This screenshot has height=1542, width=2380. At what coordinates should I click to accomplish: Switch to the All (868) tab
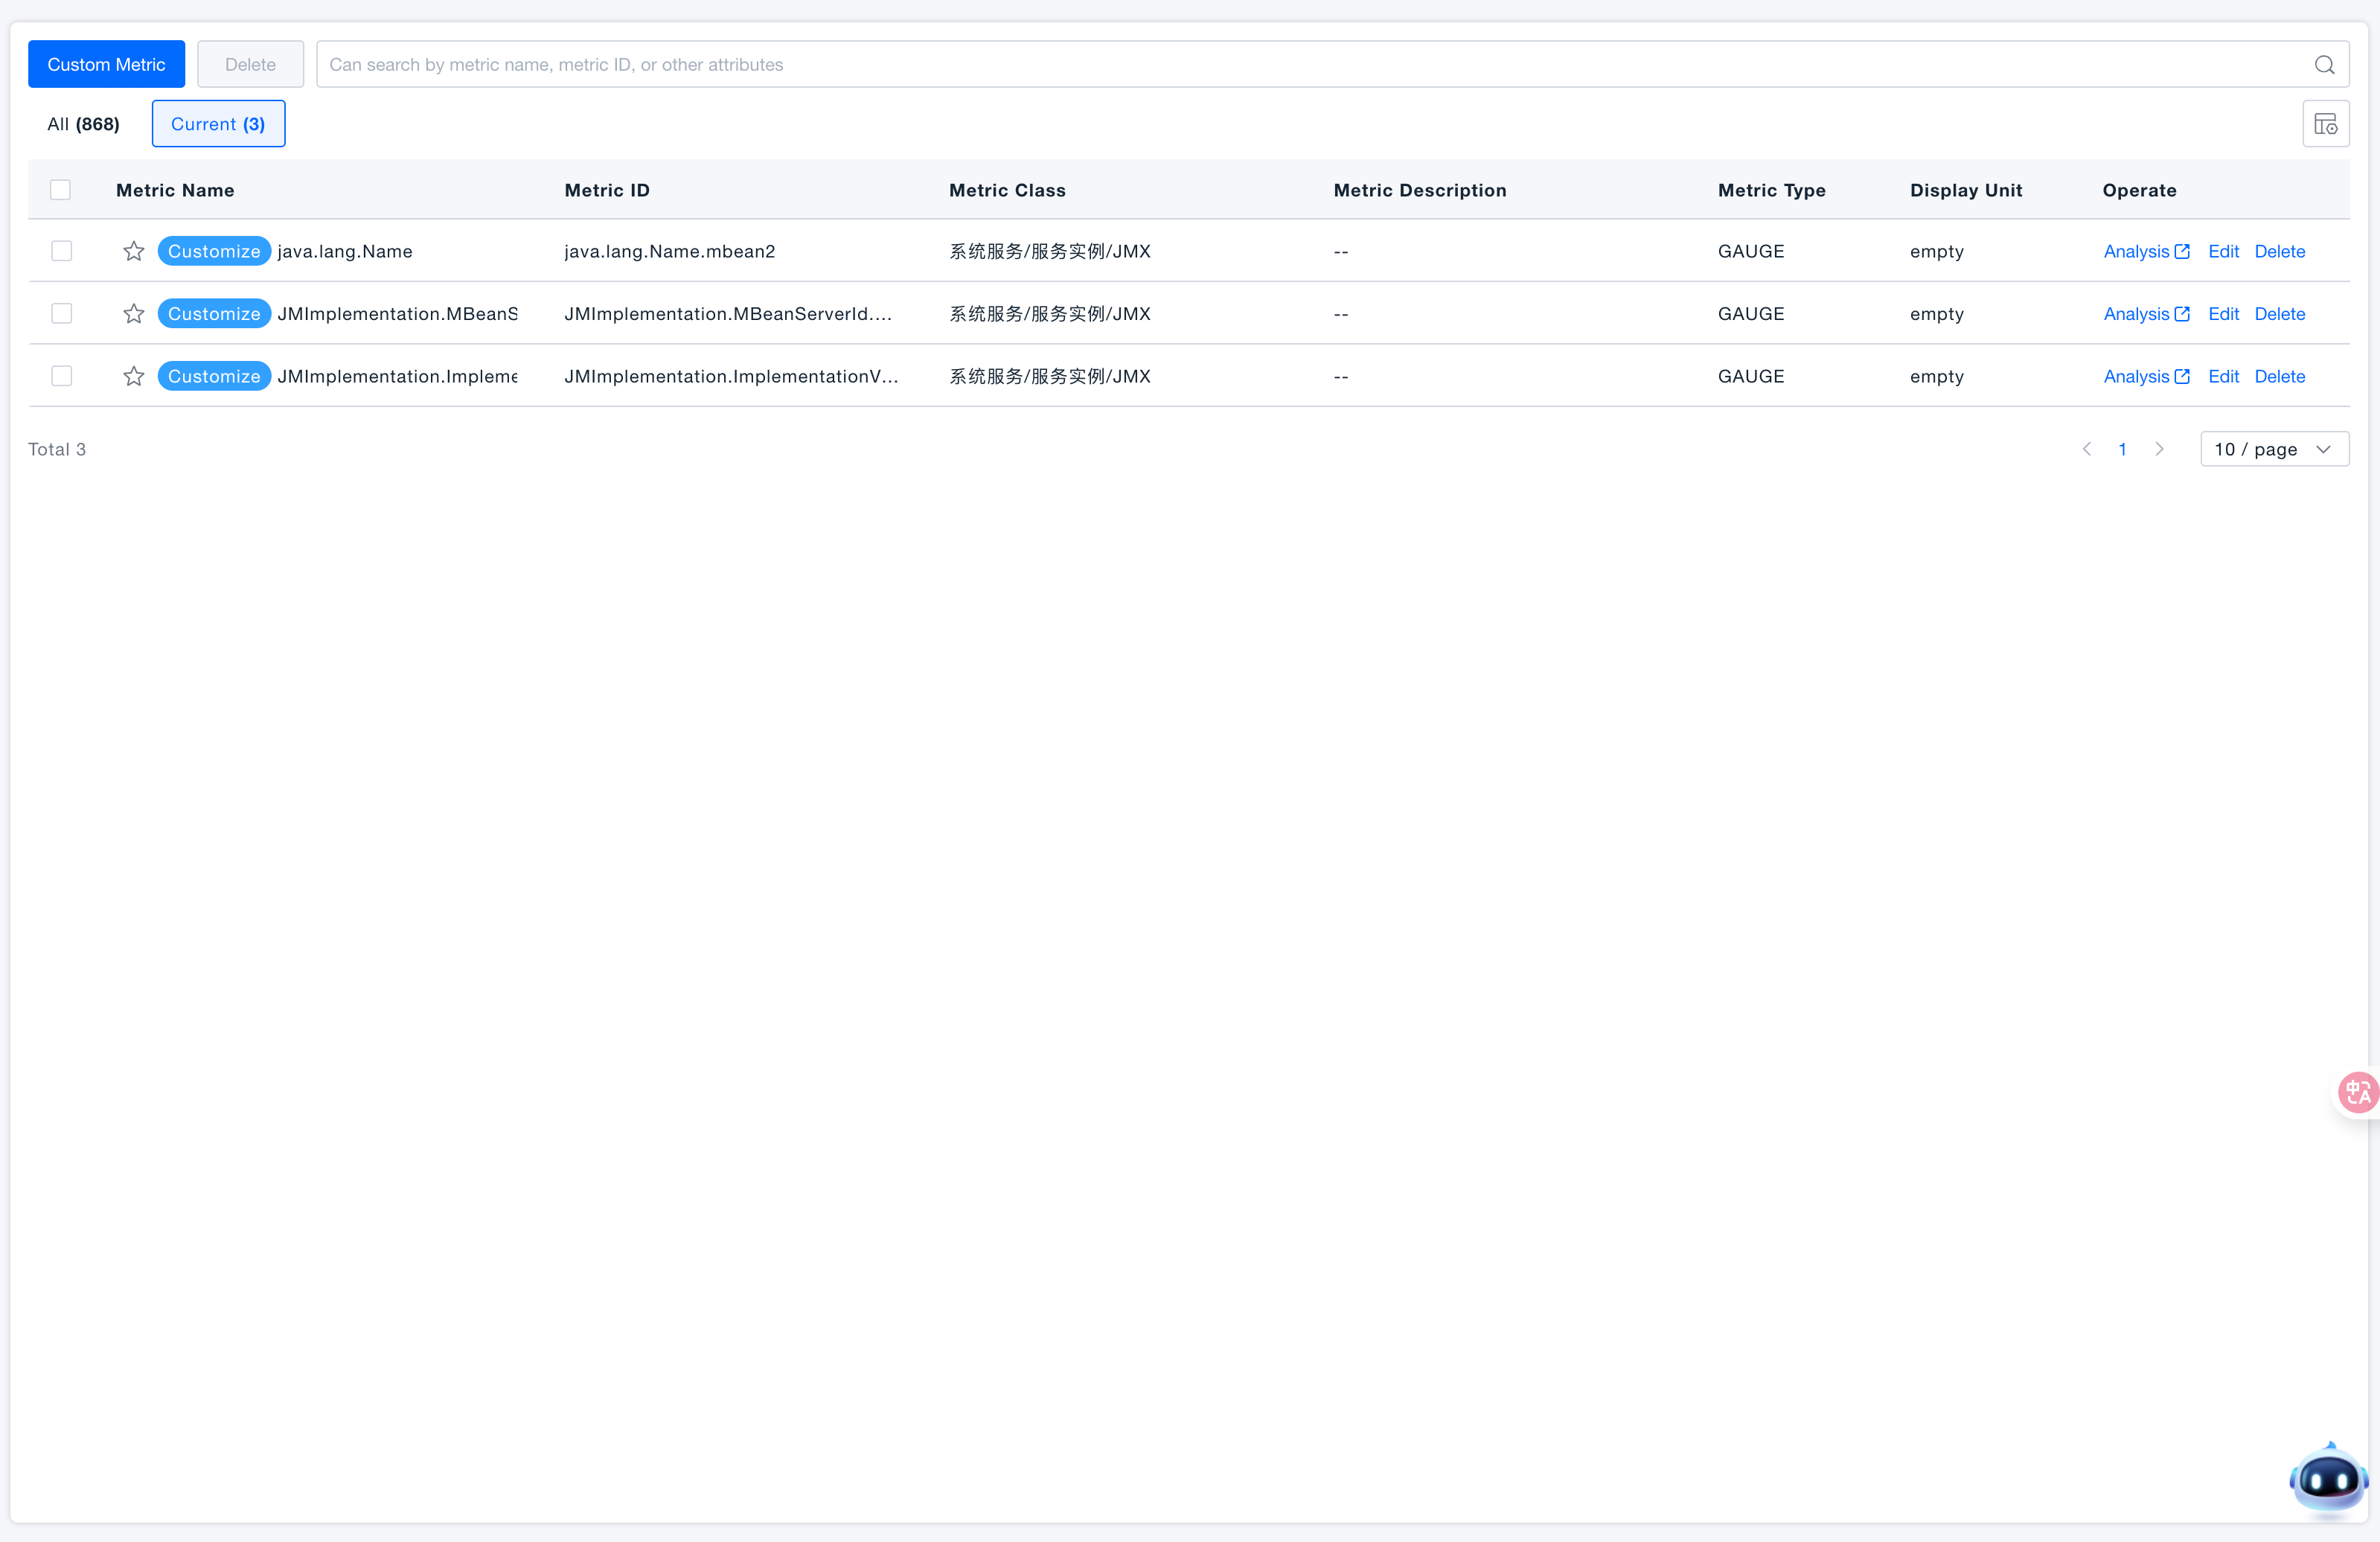tap(83, 124)
